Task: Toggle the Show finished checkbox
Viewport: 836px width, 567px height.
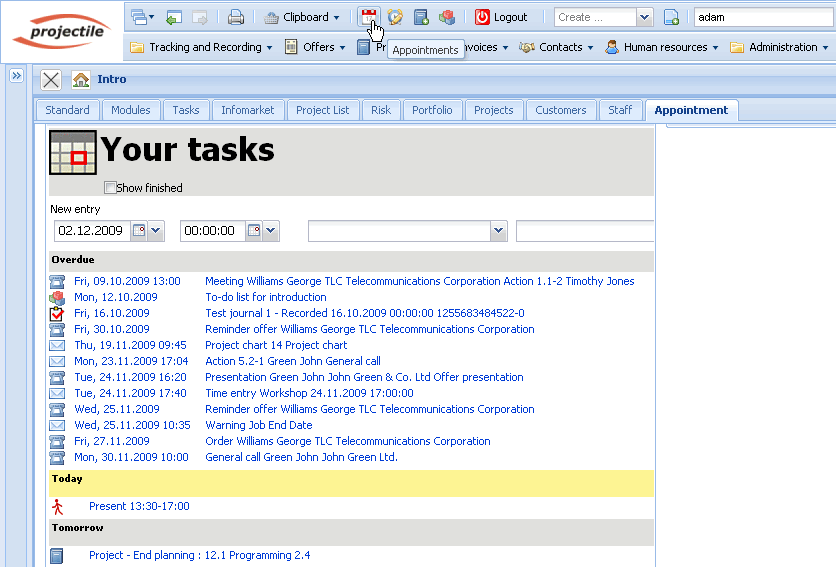Action: click(111, 187)
